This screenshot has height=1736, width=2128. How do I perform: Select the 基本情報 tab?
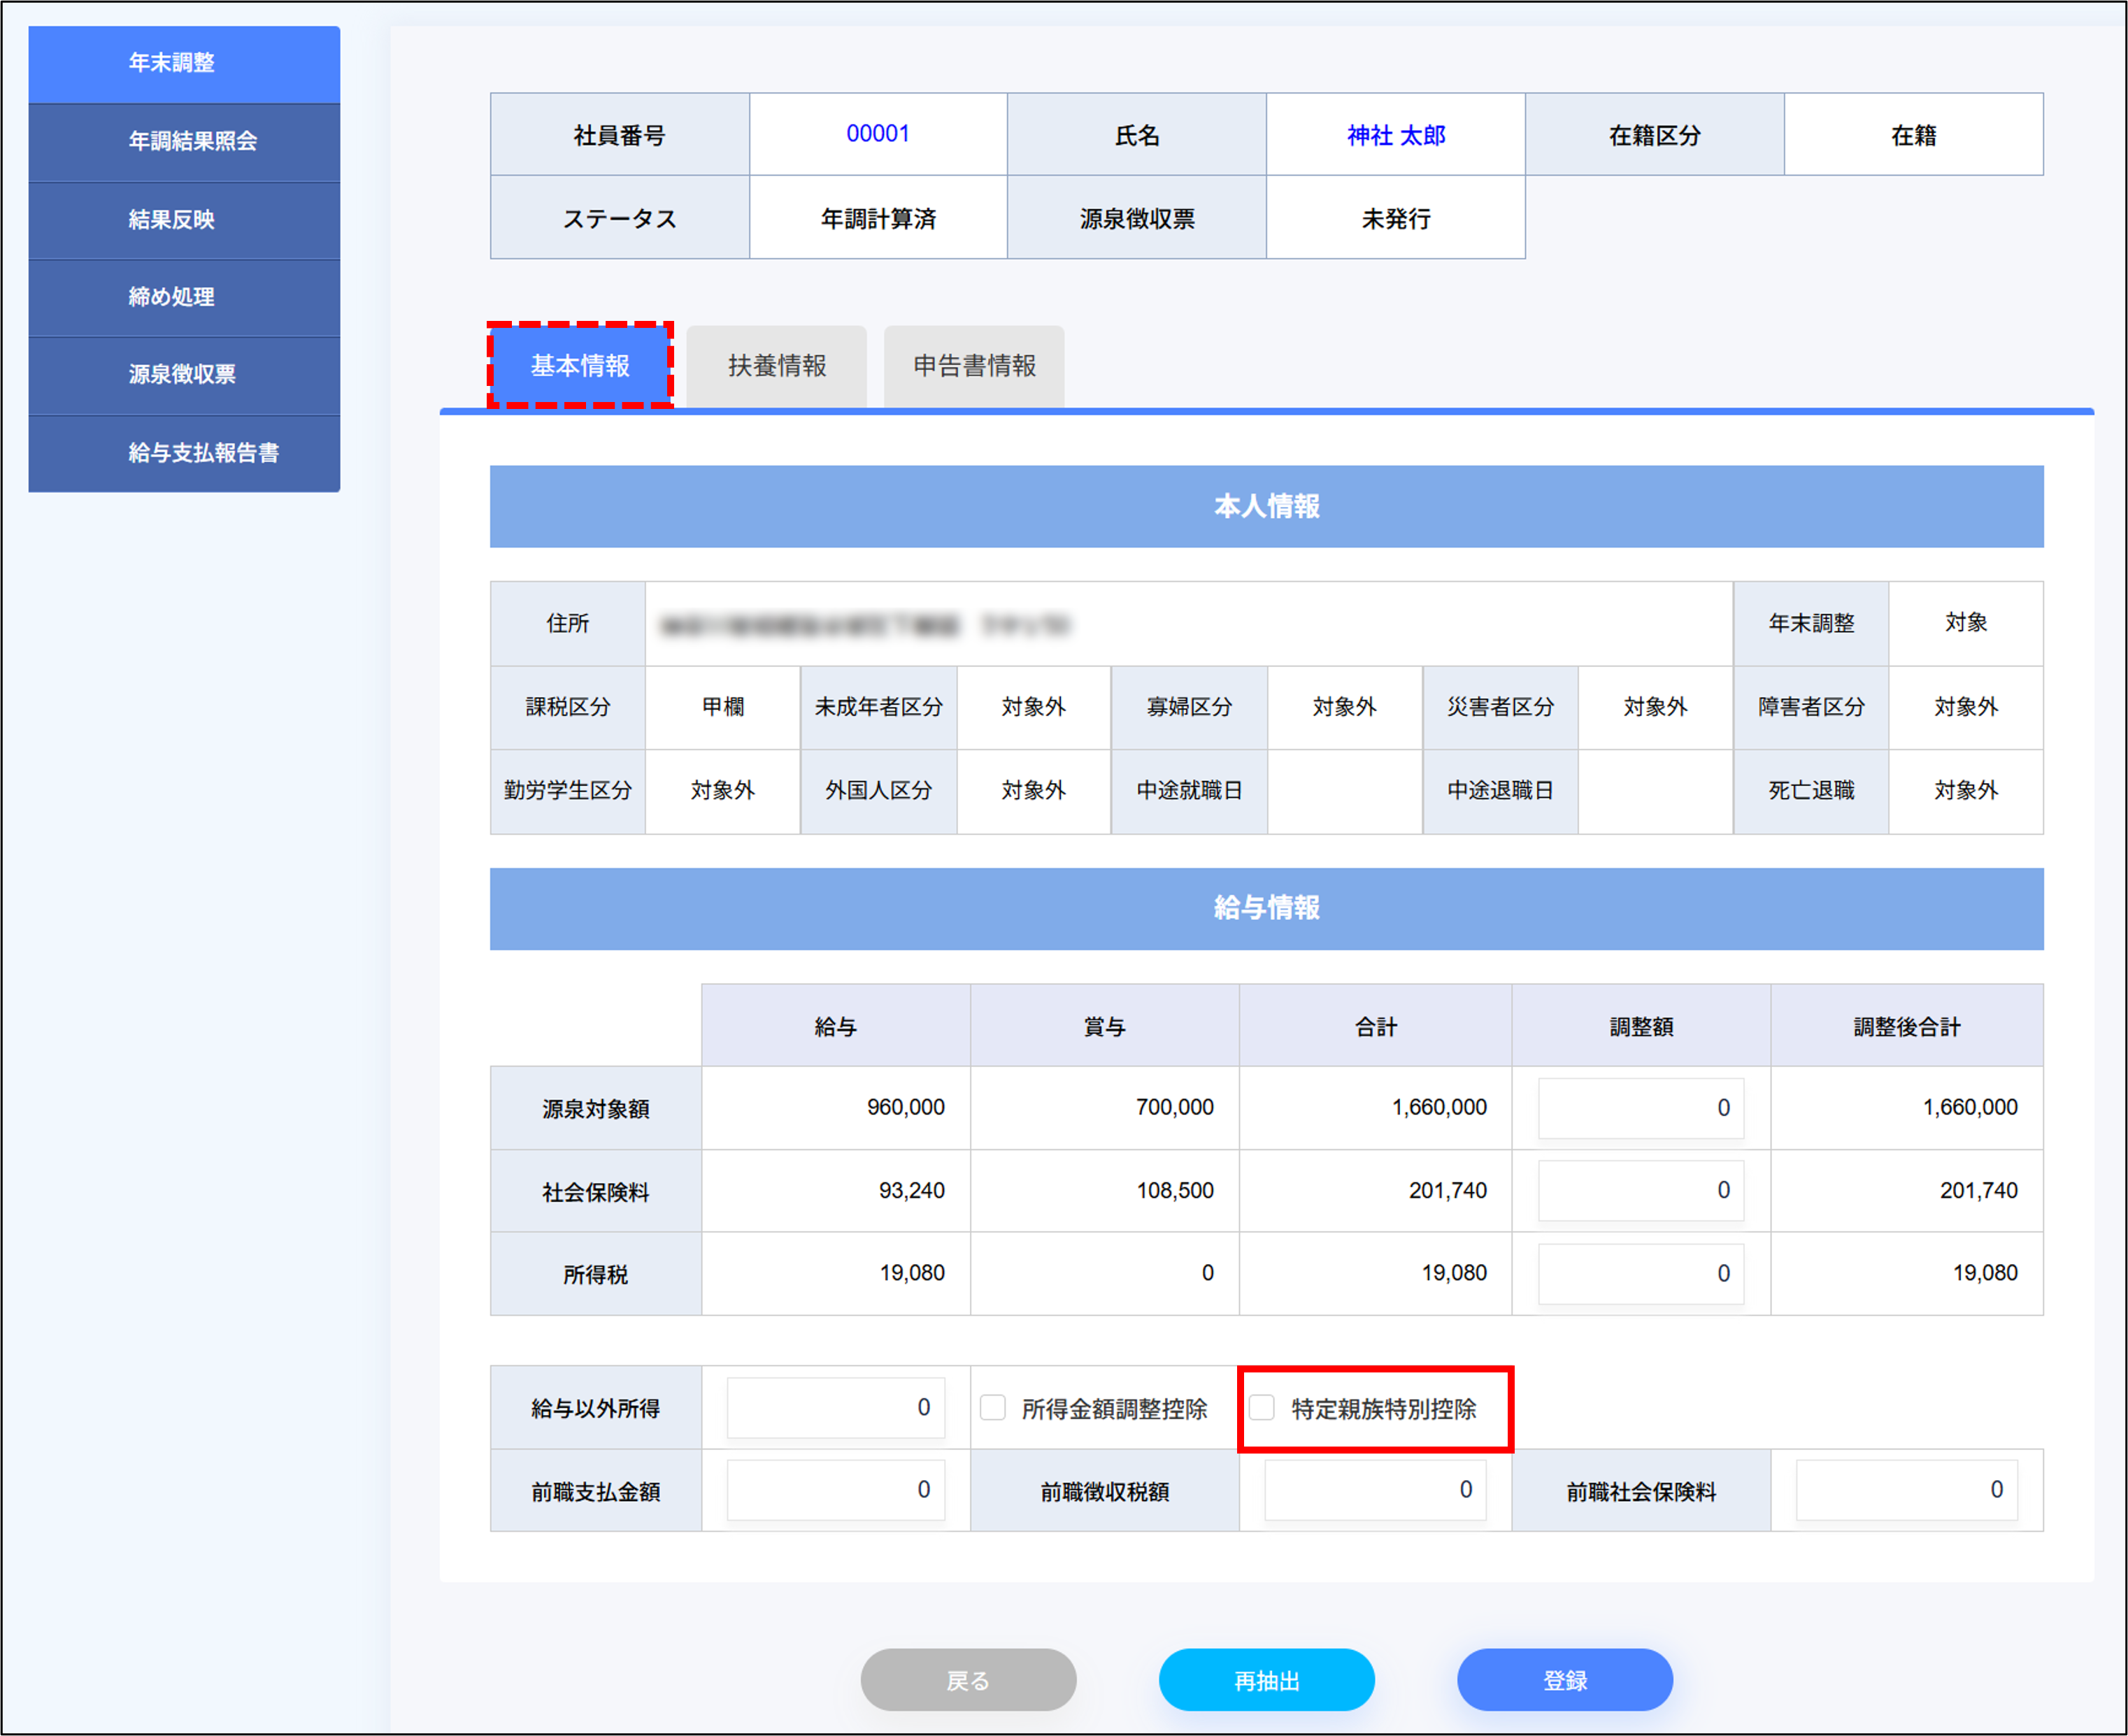(580, 366)
